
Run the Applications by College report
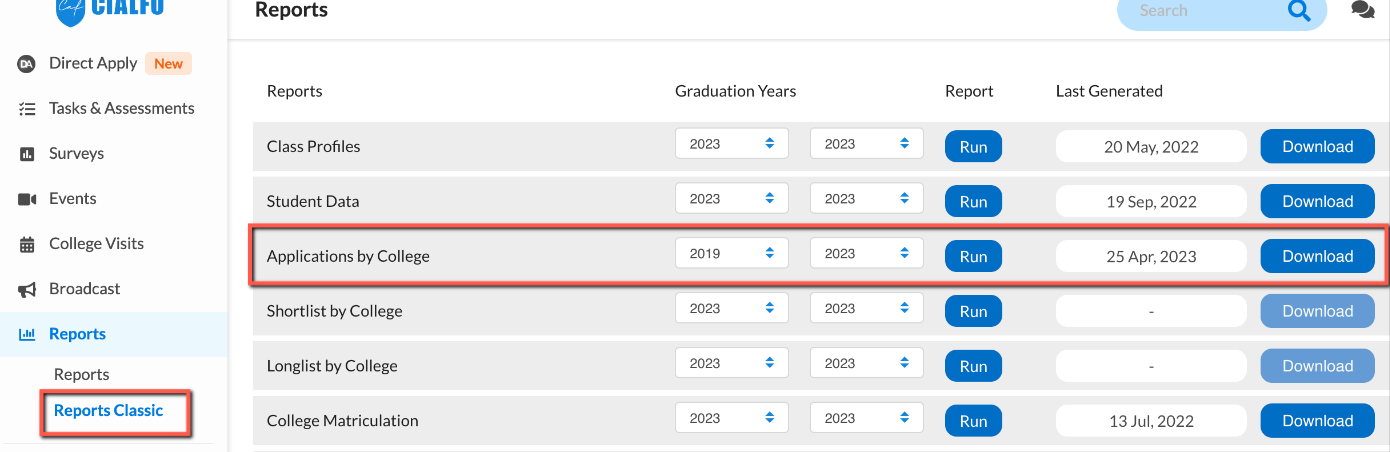click(x=973, y=256)
